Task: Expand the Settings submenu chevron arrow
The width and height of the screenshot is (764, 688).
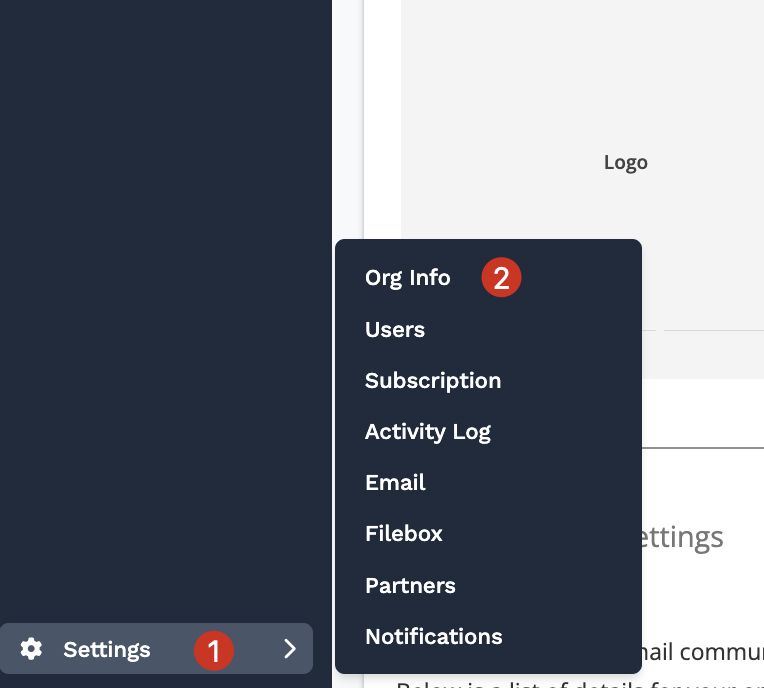Action: (x=290, y=649)
